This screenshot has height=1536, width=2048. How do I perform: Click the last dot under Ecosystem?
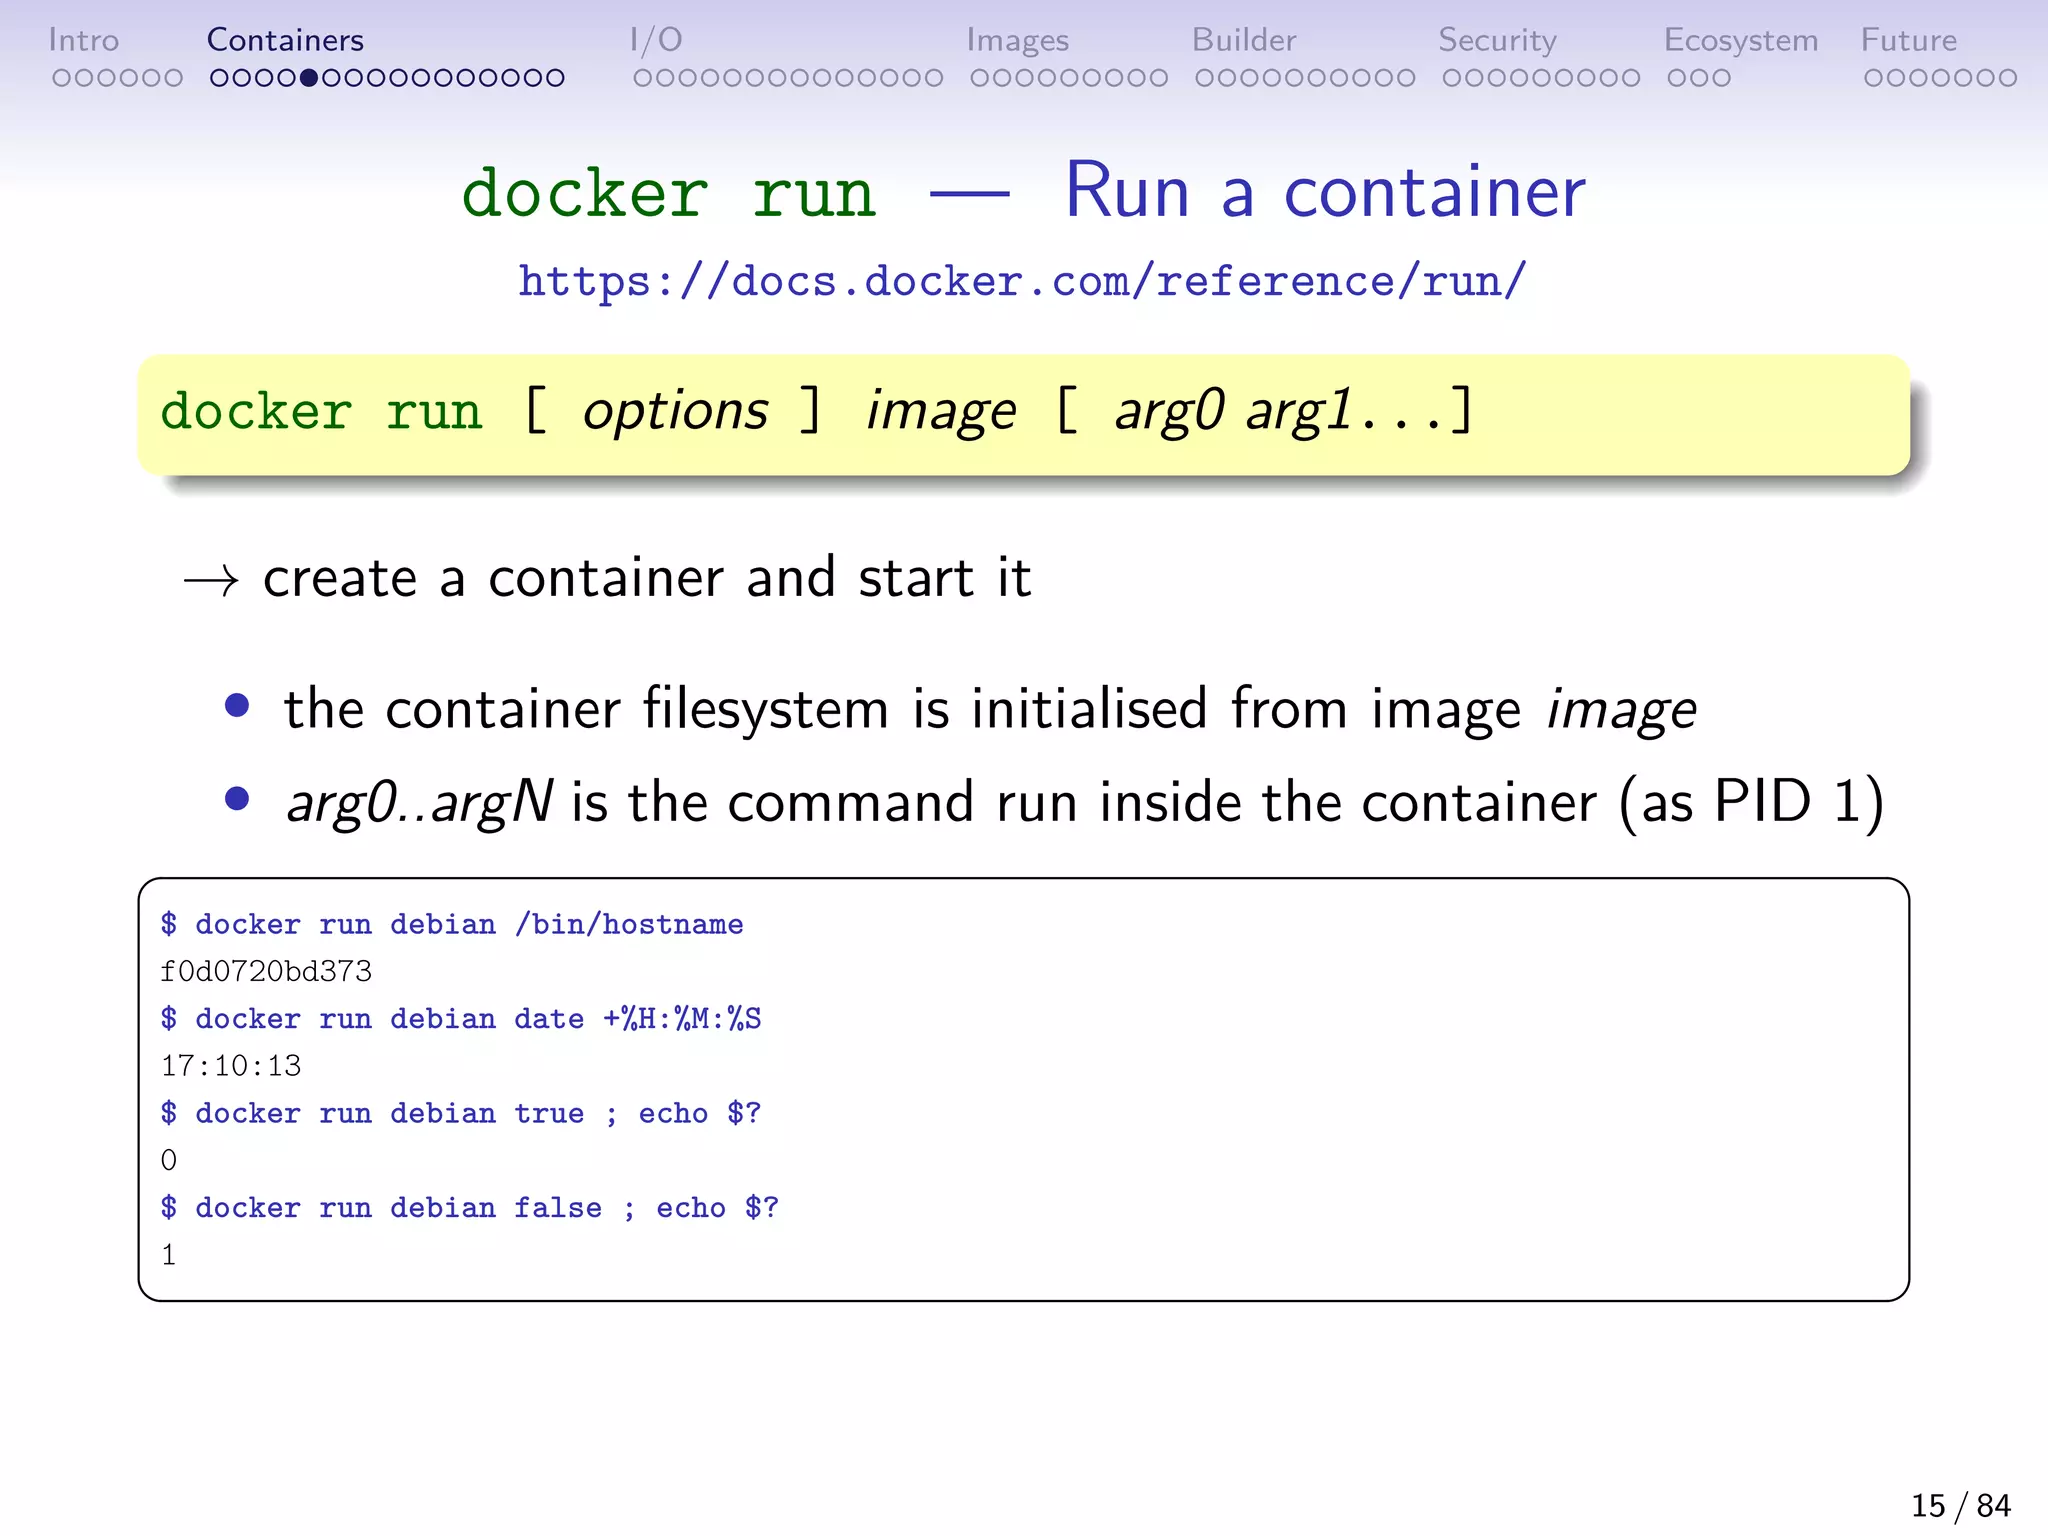(1721, 78)
